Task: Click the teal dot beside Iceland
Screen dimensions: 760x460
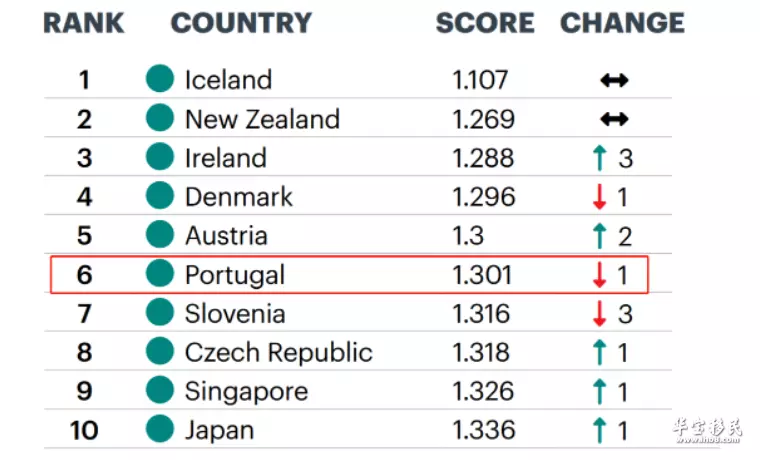Action: (x=160, y=79)
